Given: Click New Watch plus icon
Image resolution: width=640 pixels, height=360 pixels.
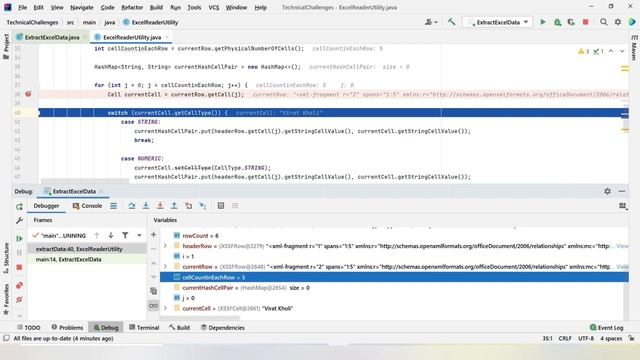Looking at the screenshot, I should [x=153, y=235].
